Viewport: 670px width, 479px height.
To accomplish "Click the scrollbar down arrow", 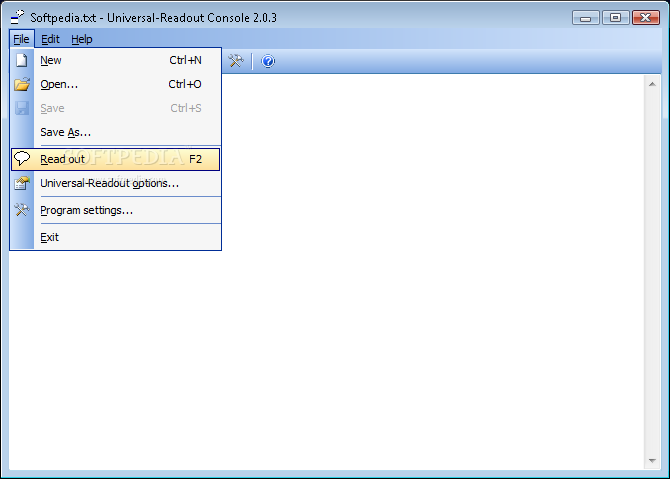I will 652,461.
